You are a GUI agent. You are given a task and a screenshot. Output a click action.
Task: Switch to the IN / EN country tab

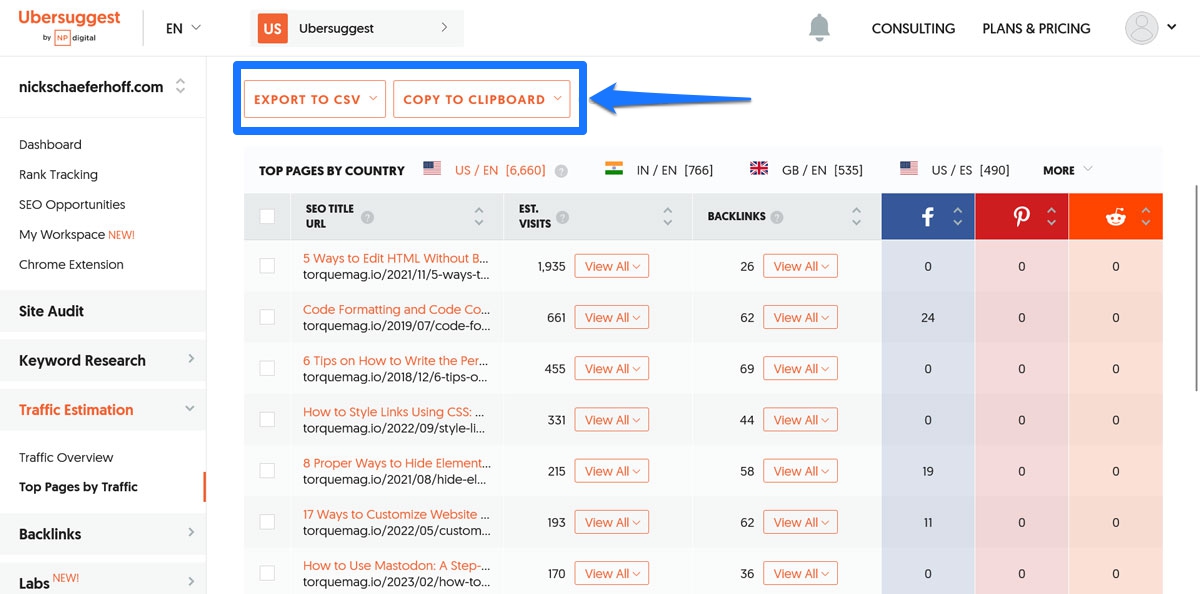point(660,170)
